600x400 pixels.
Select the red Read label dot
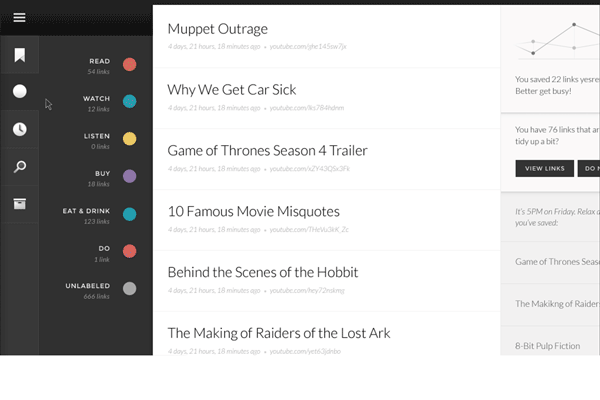pyautogui.click(x=129, y=65)
